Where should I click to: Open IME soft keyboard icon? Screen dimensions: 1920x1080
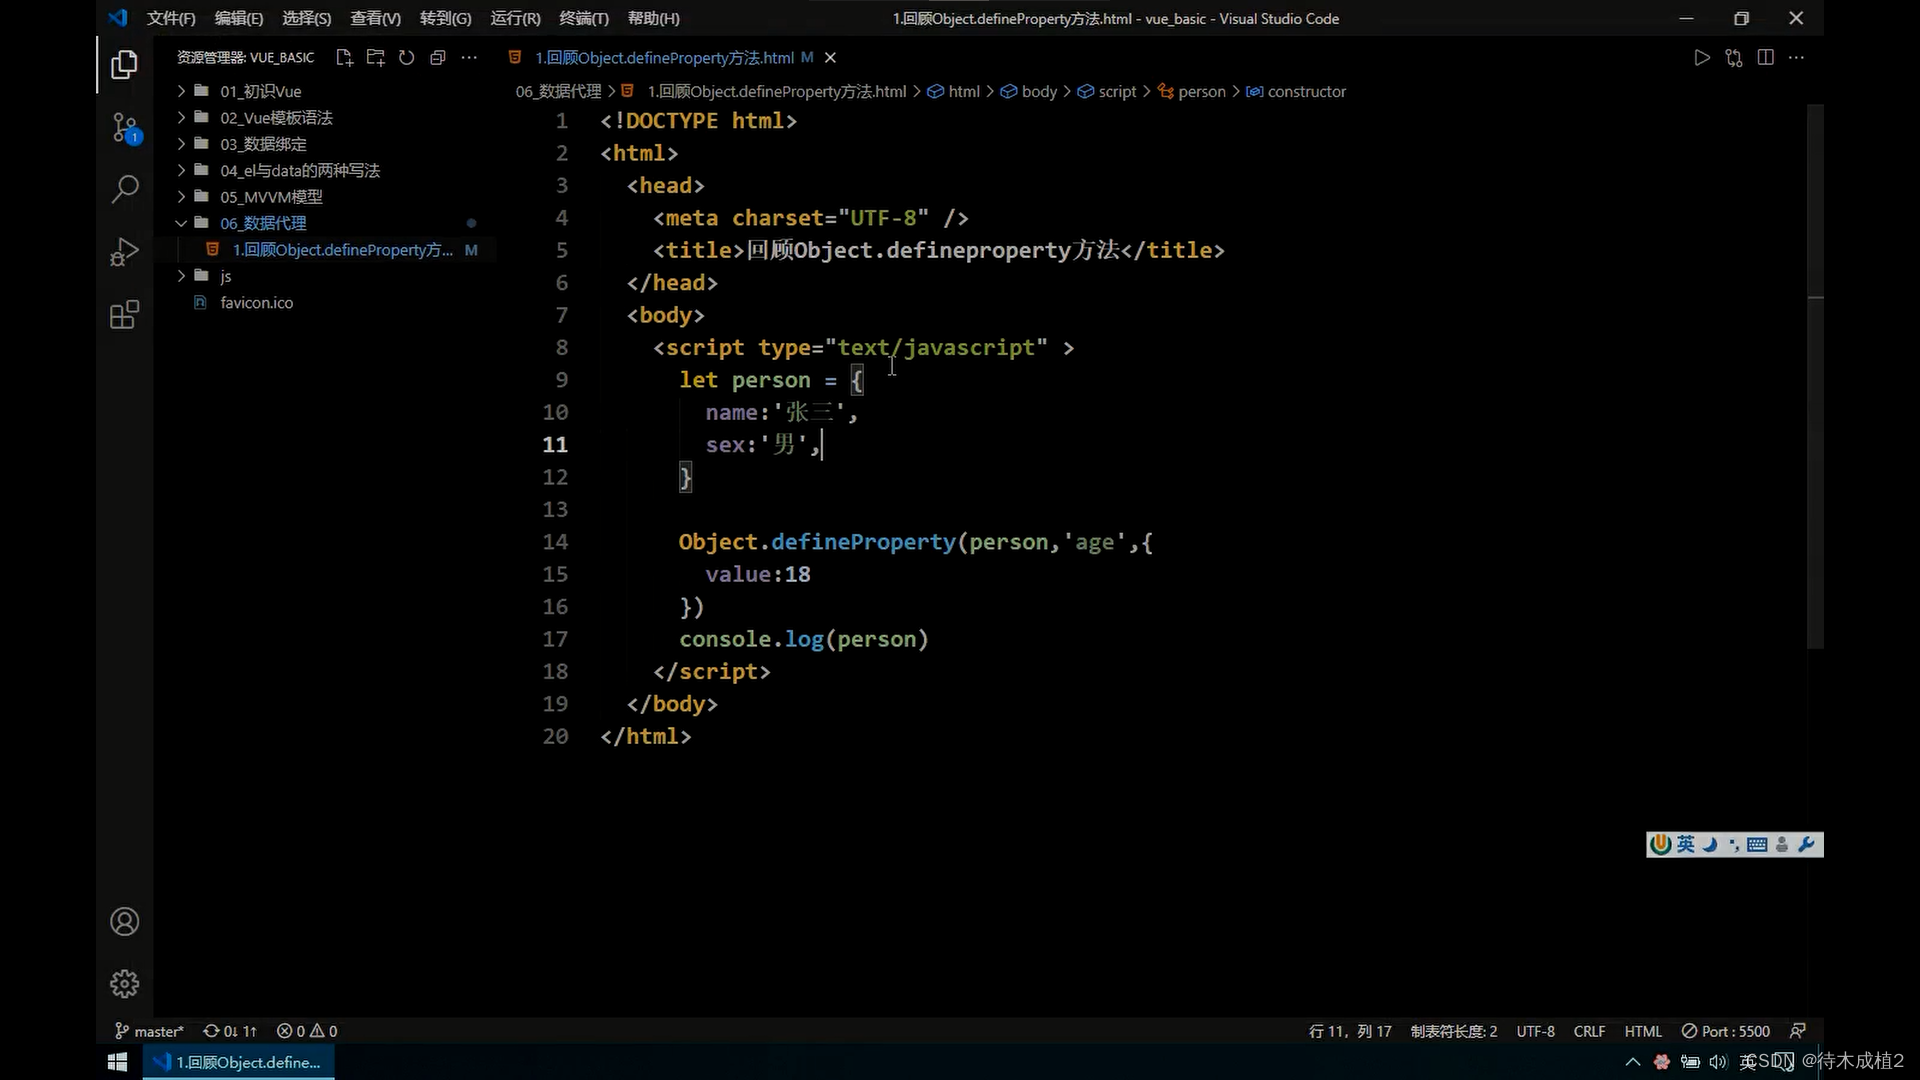coord(1758,845)
